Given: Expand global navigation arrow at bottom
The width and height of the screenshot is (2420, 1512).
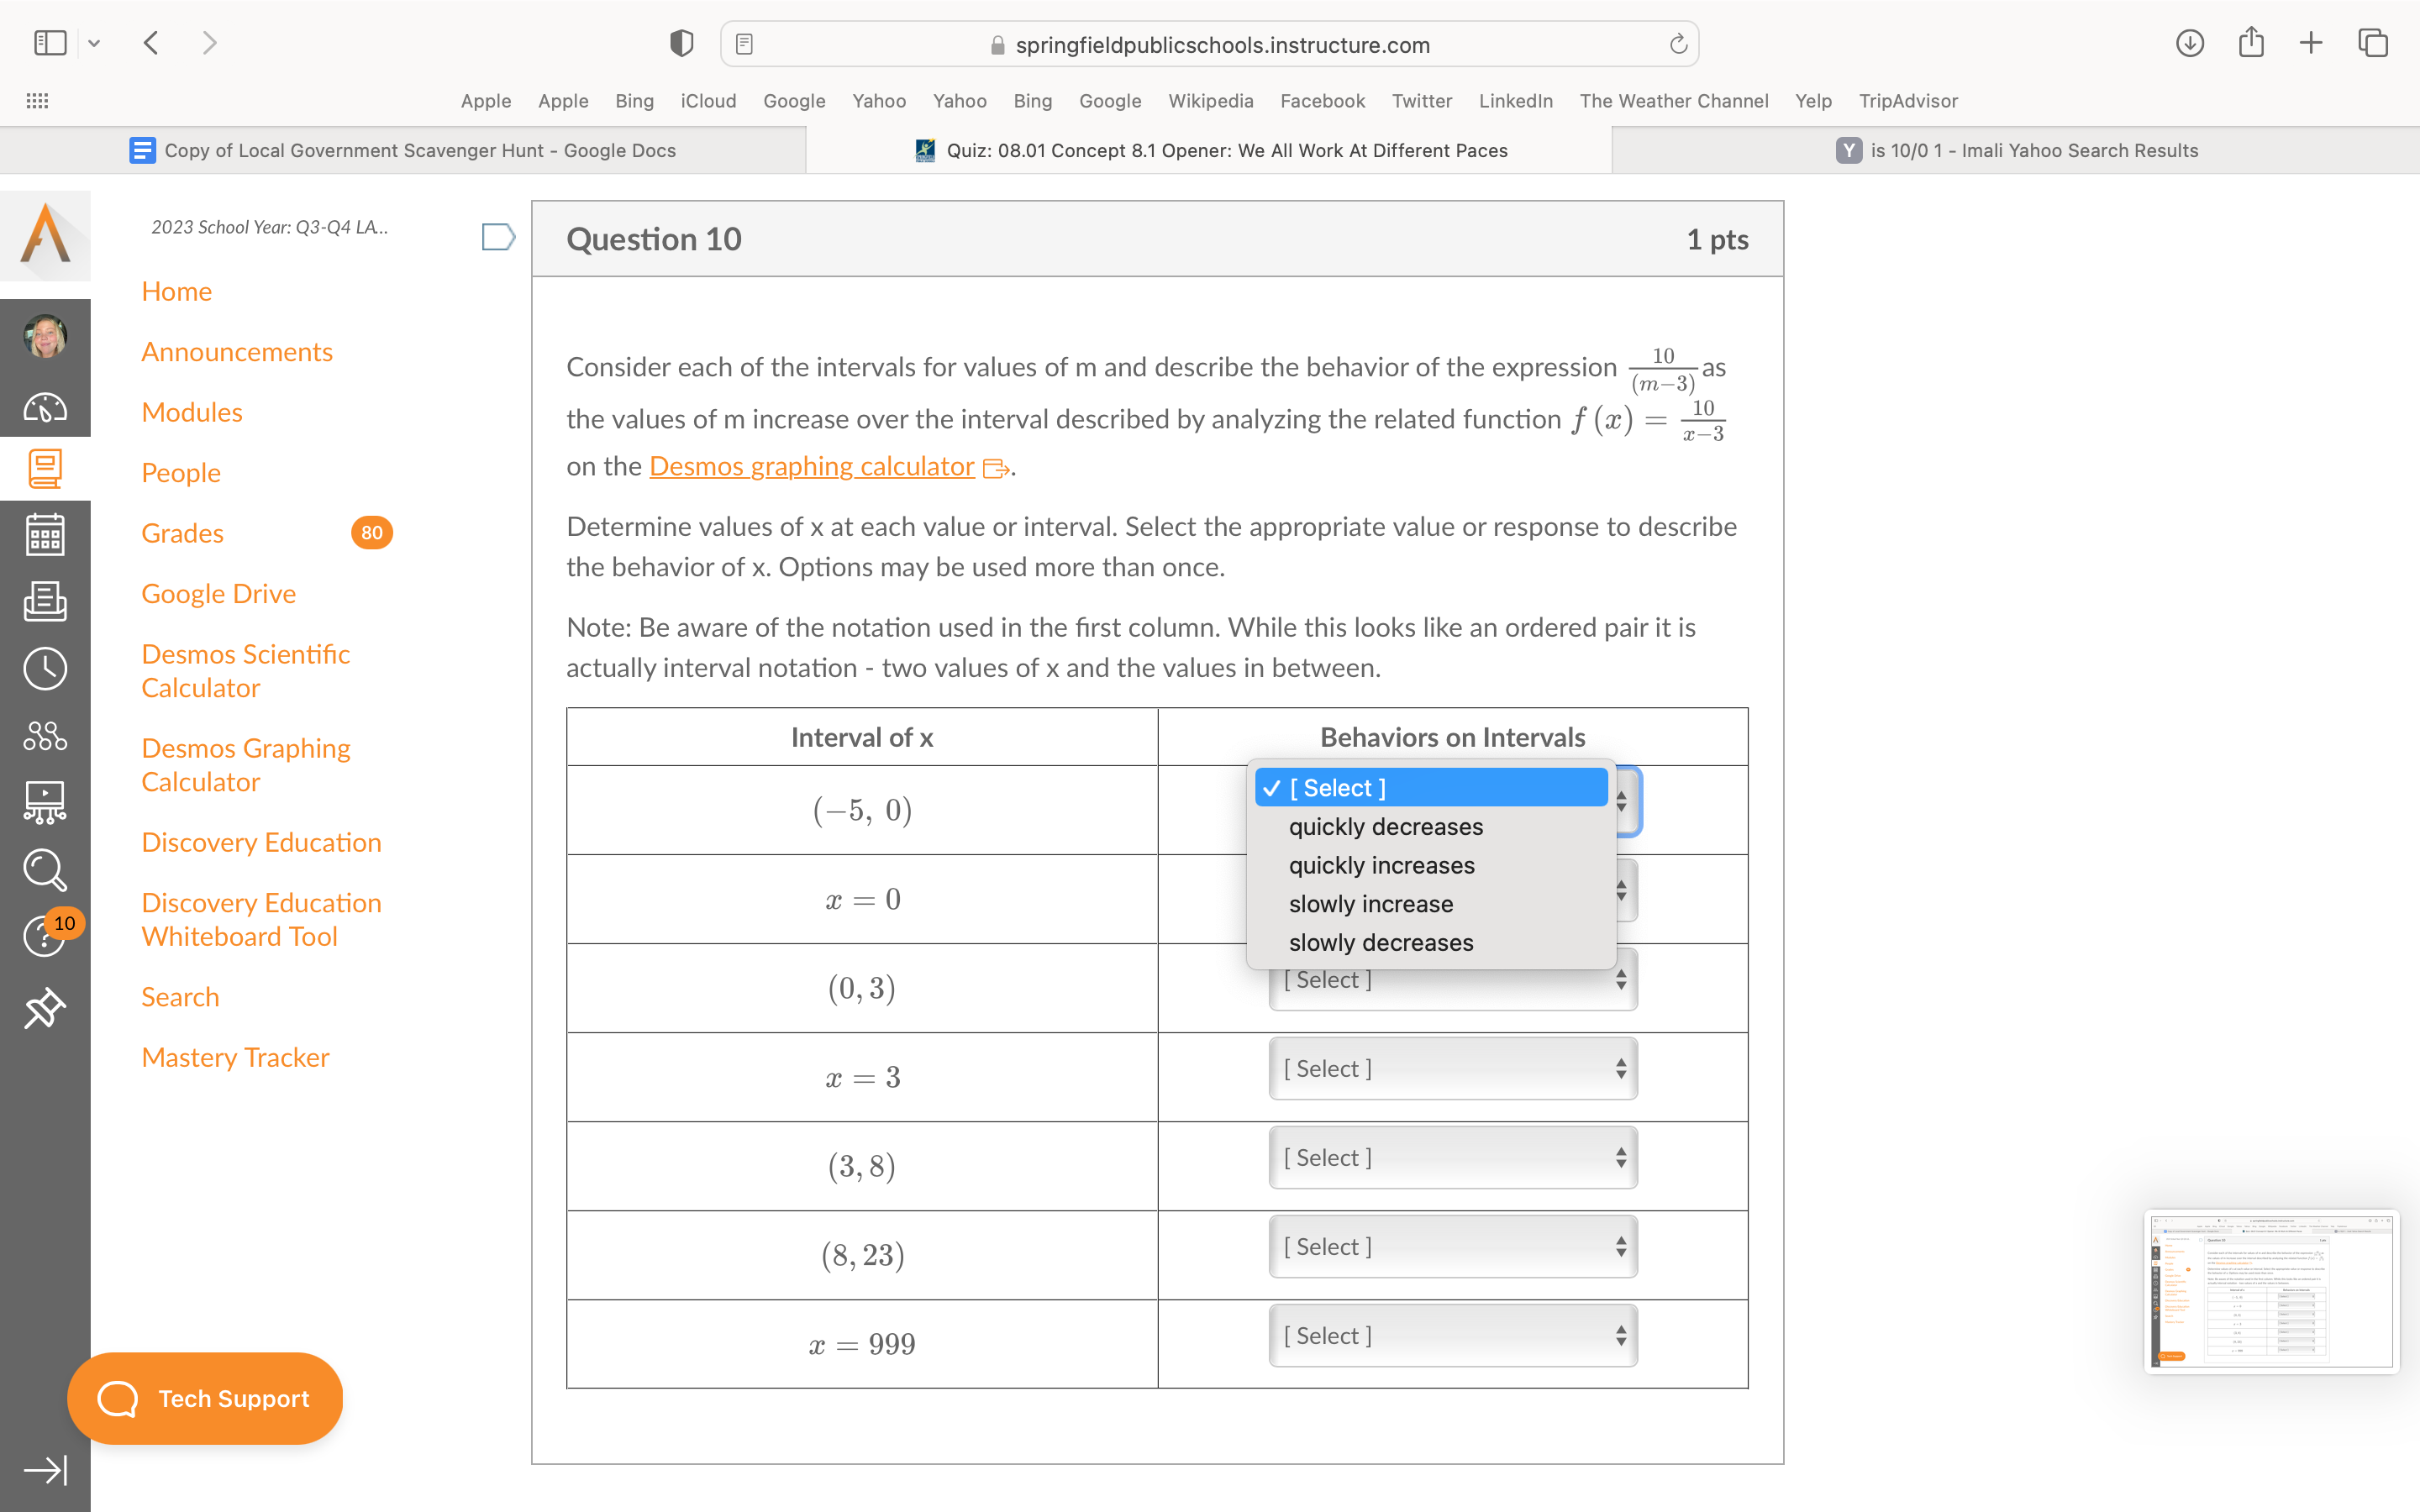Looking at the screenshot, I should coord(45,1469).
